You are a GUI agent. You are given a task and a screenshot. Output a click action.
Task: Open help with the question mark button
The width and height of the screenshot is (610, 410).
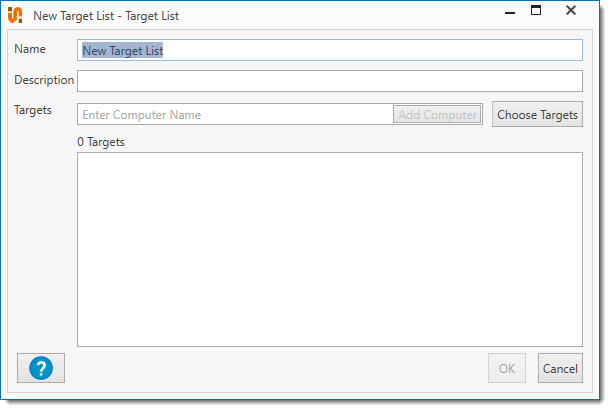pyautogui.click(x=41, y=368)
